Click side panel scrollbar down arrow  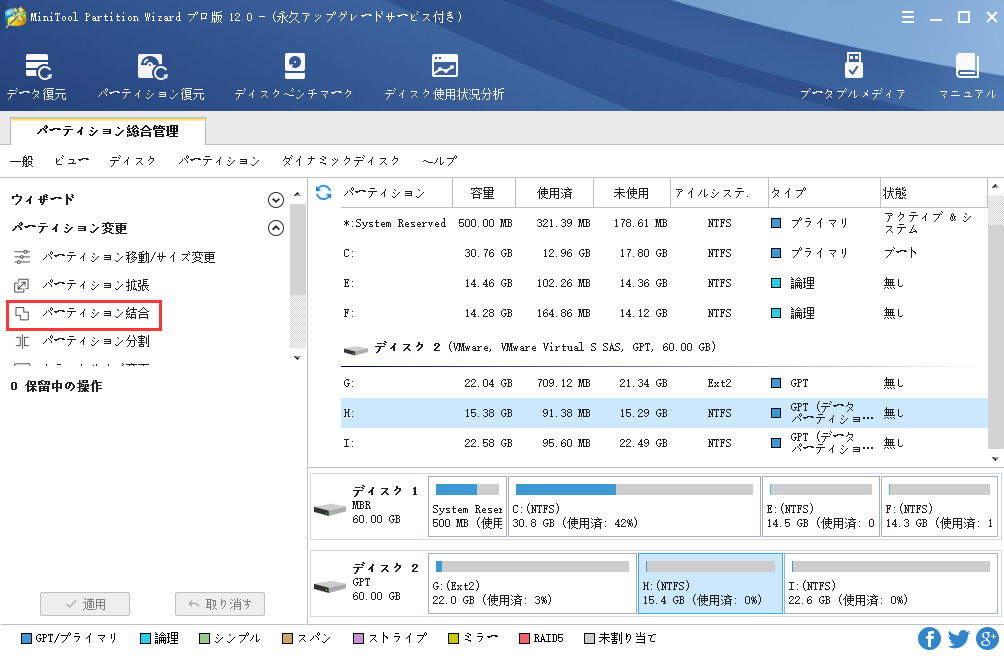[x=297, y=358]
